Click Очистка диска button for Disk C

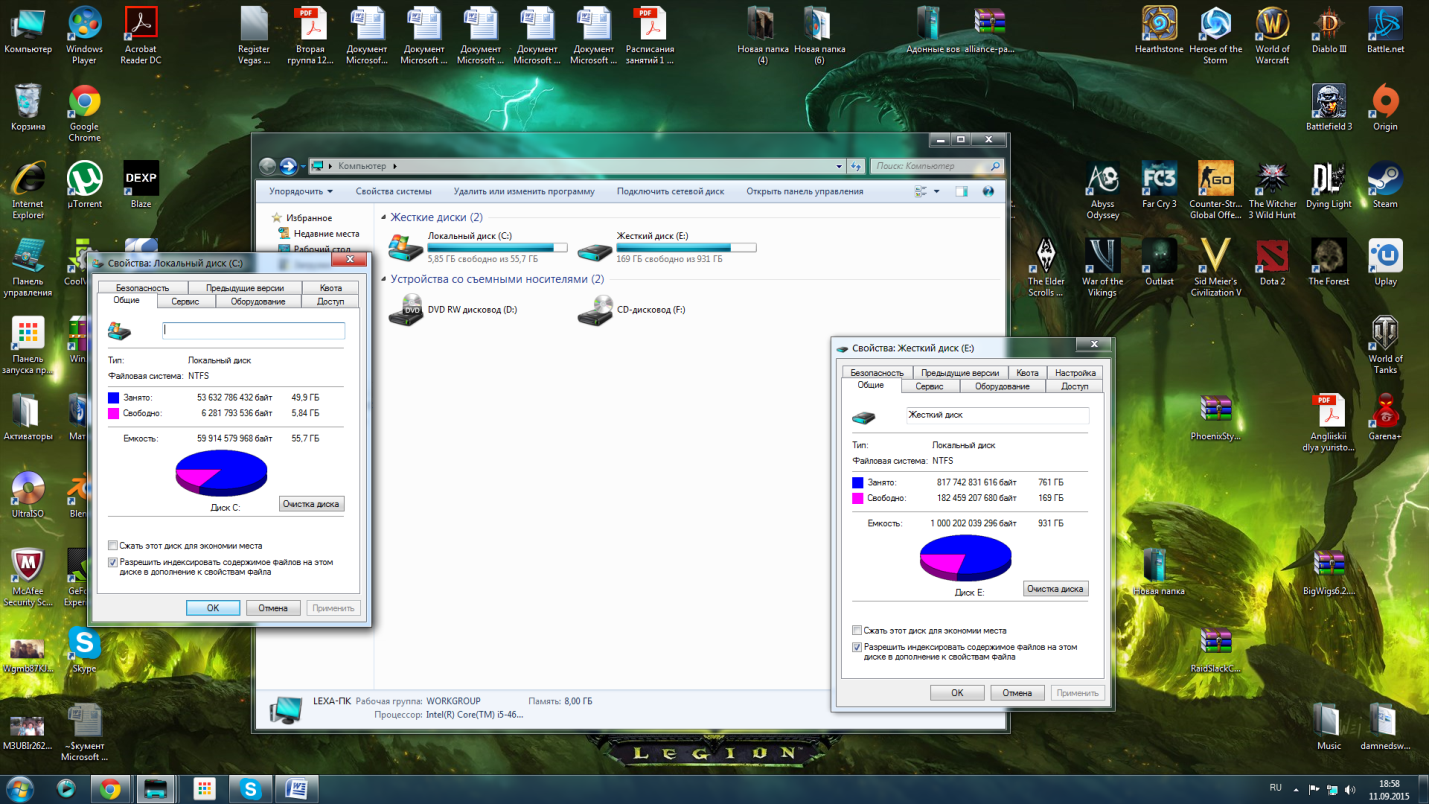pos(312,504)
